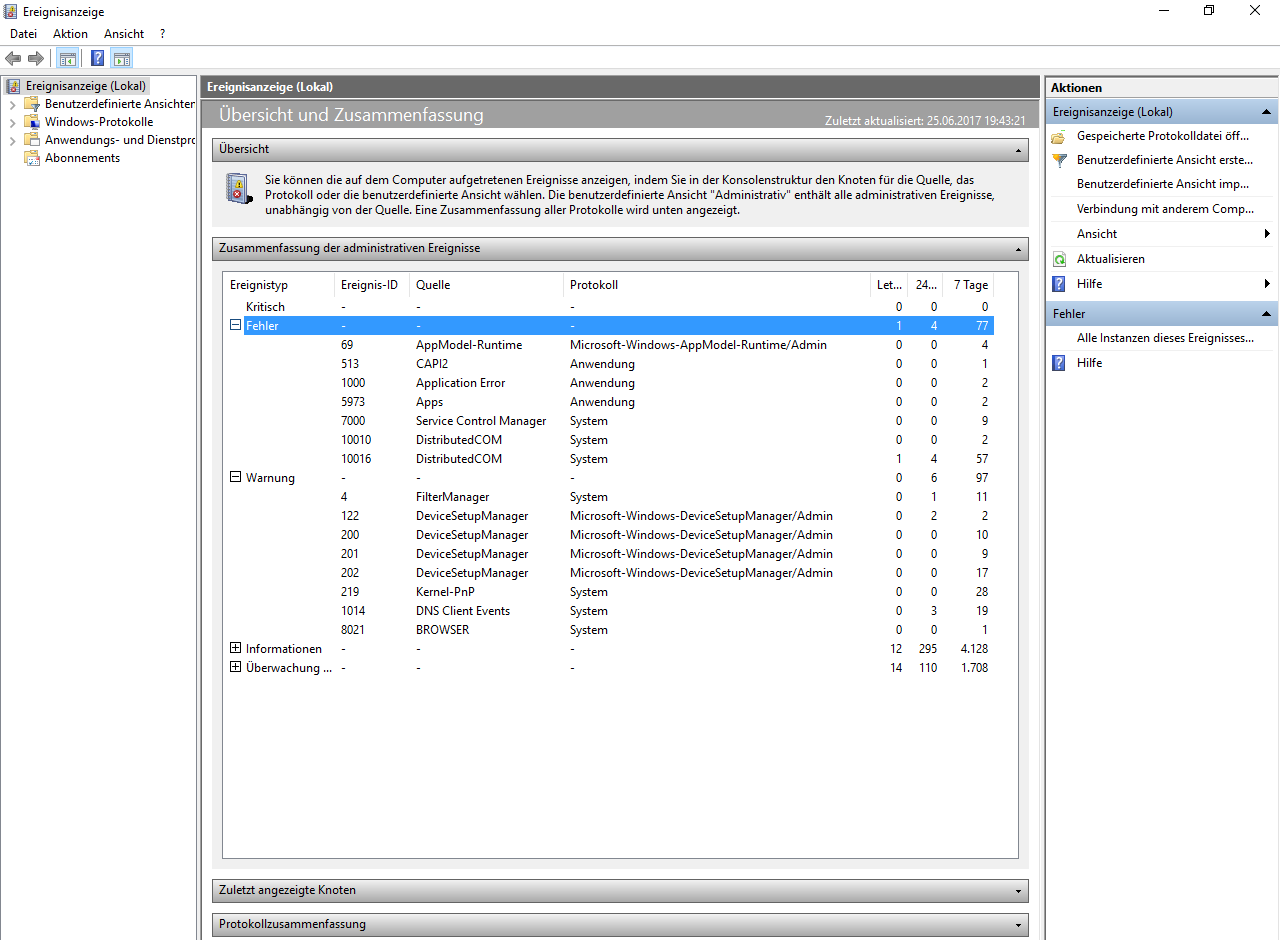Collapse the Fehler actions group
Viewport: 1280px width, 940px height.
point(1267,314)
